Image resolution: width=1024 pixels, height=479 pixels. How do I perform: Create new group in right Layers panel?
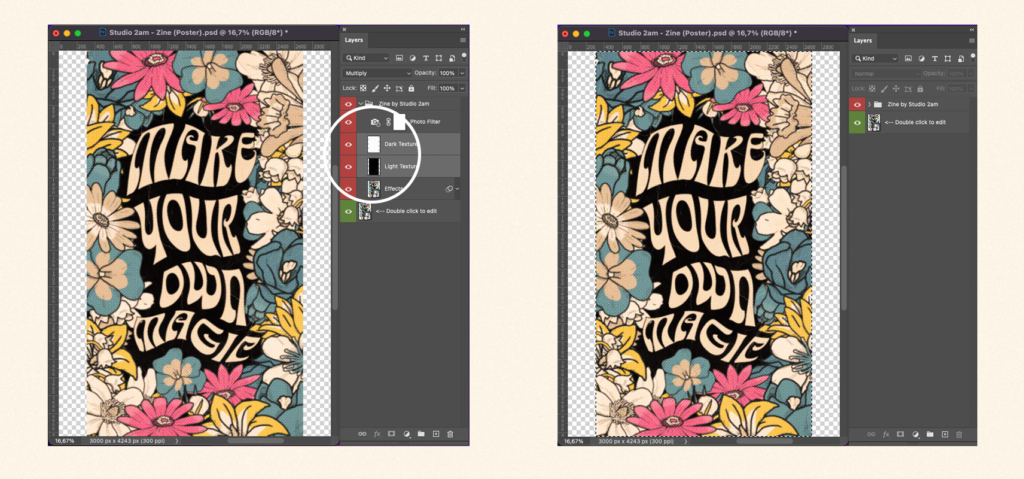click(930, 434)
